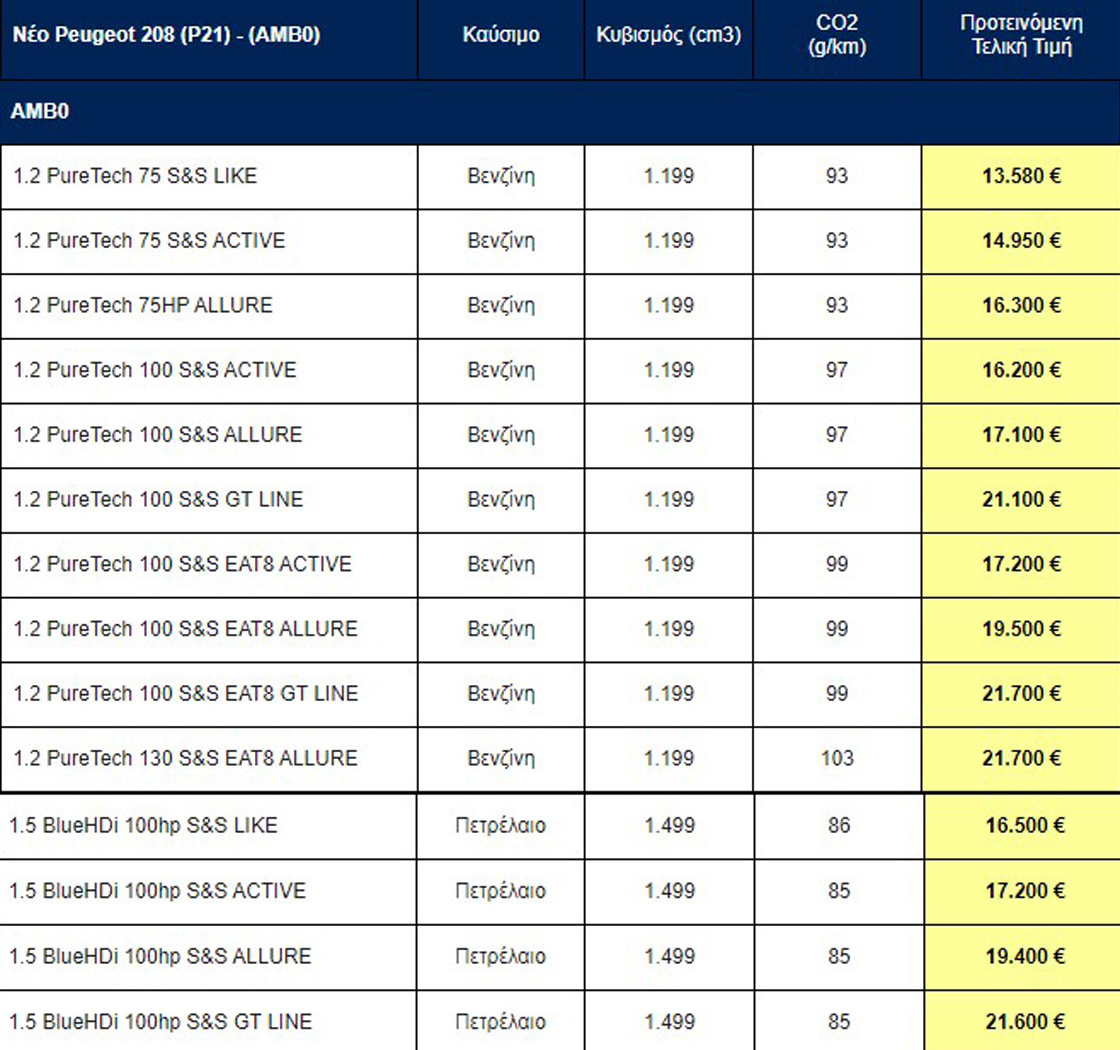
Task: Click 1.199 in the 100 S&S GT LINE row
Action: point(669,499)
